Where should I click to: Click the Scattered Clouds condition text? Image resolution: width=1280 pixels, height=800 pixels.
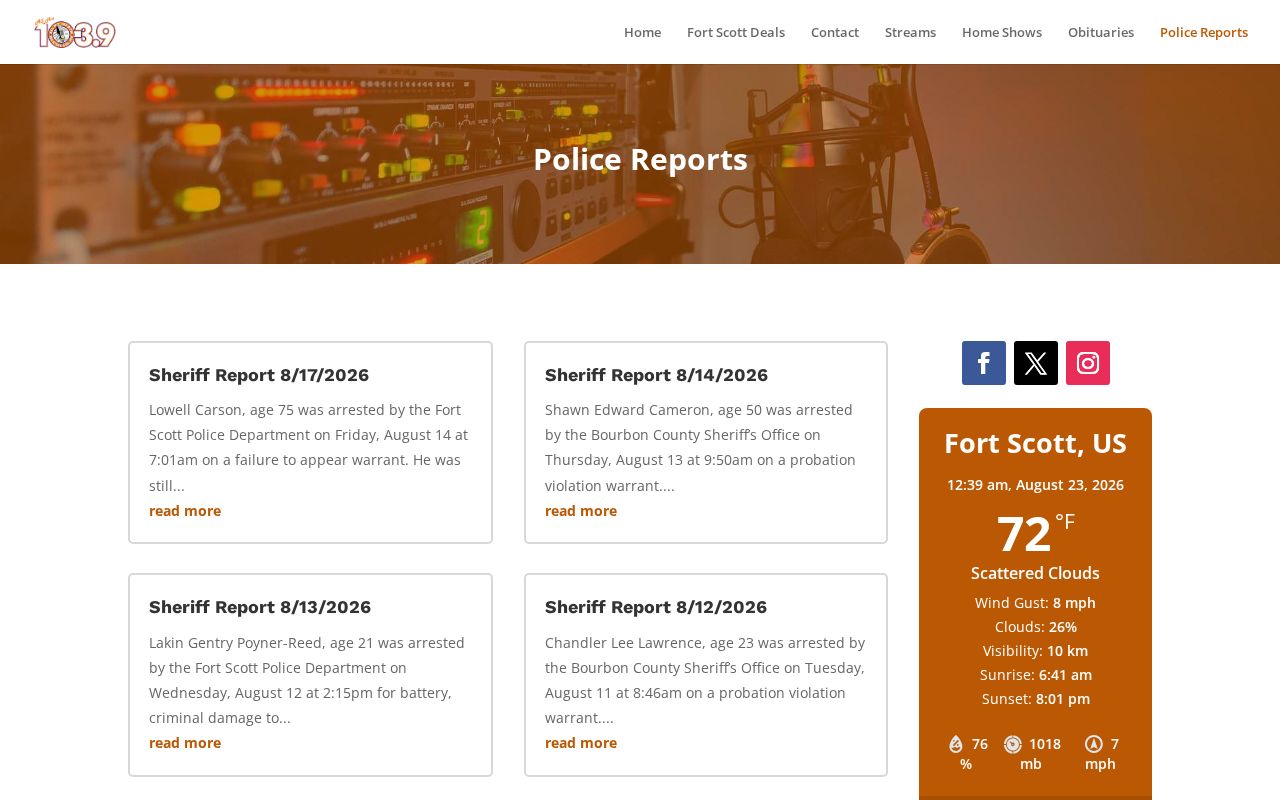pos(1035,573)
